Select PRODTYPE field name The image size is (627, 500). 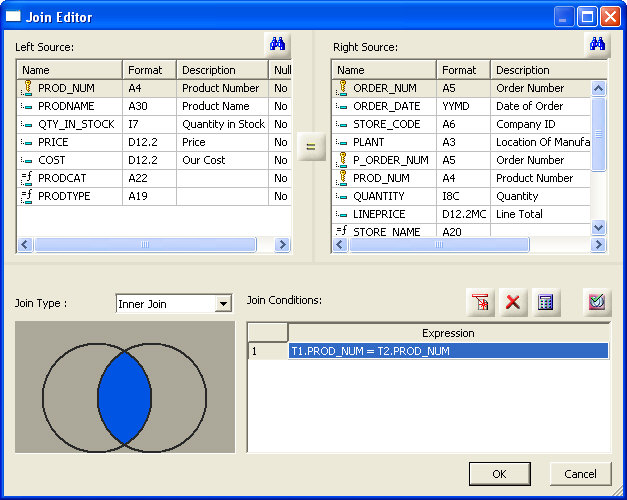64,196
